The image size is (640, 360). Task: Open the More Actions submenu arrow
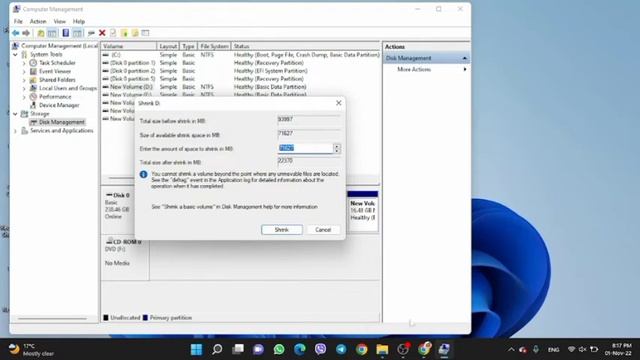point(464,69)
